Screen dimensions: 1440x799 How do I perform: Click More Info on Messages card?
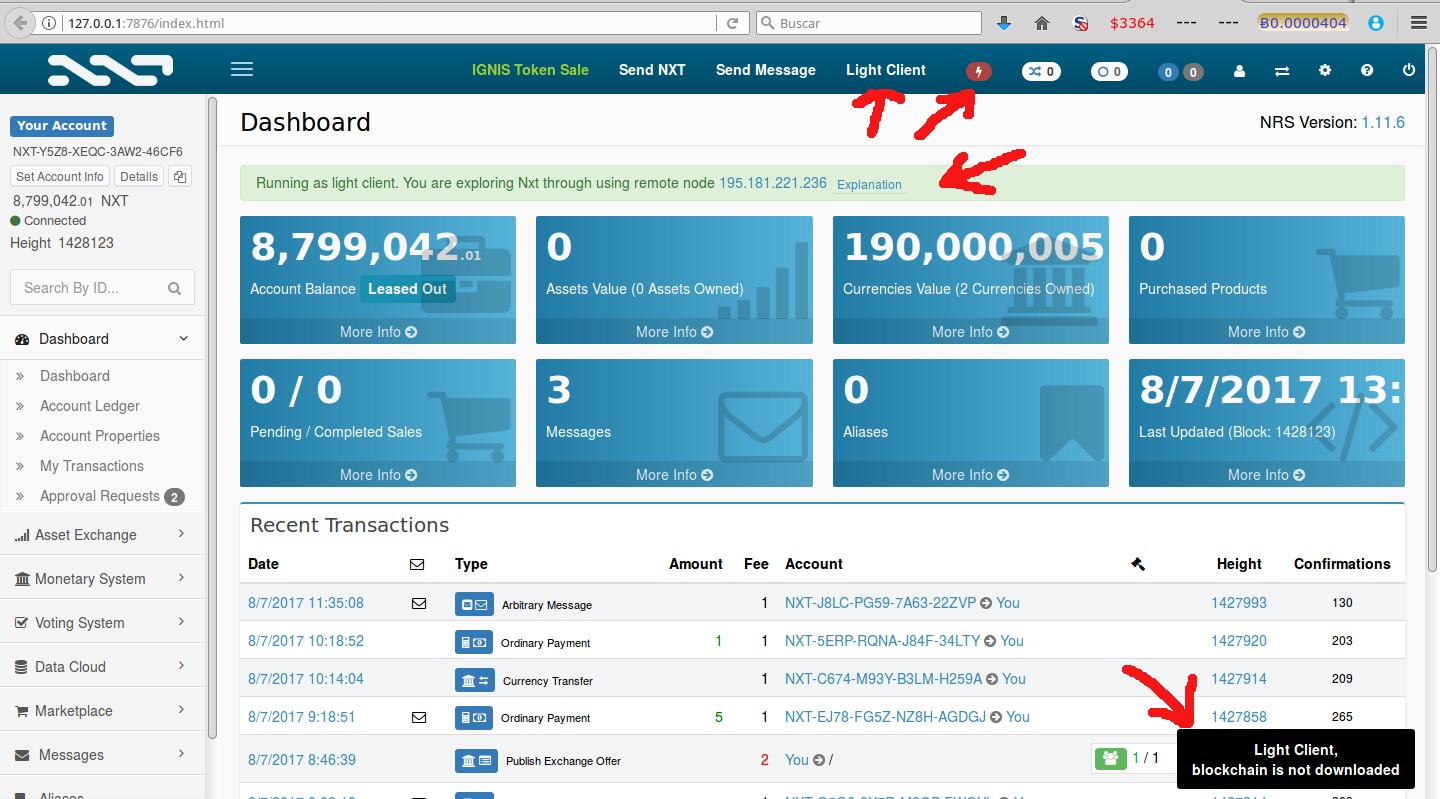[674, 475]
